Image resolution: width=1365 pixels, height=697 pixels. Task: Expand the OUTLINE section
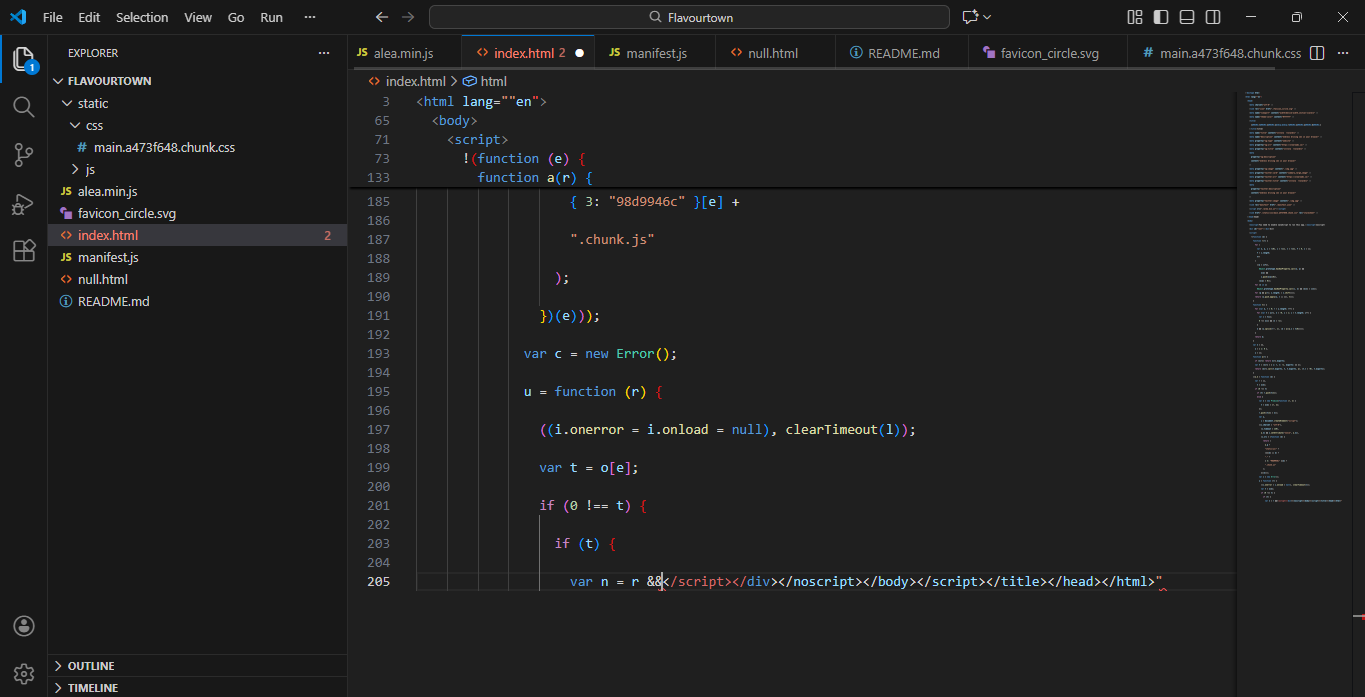tap(90, 666)
